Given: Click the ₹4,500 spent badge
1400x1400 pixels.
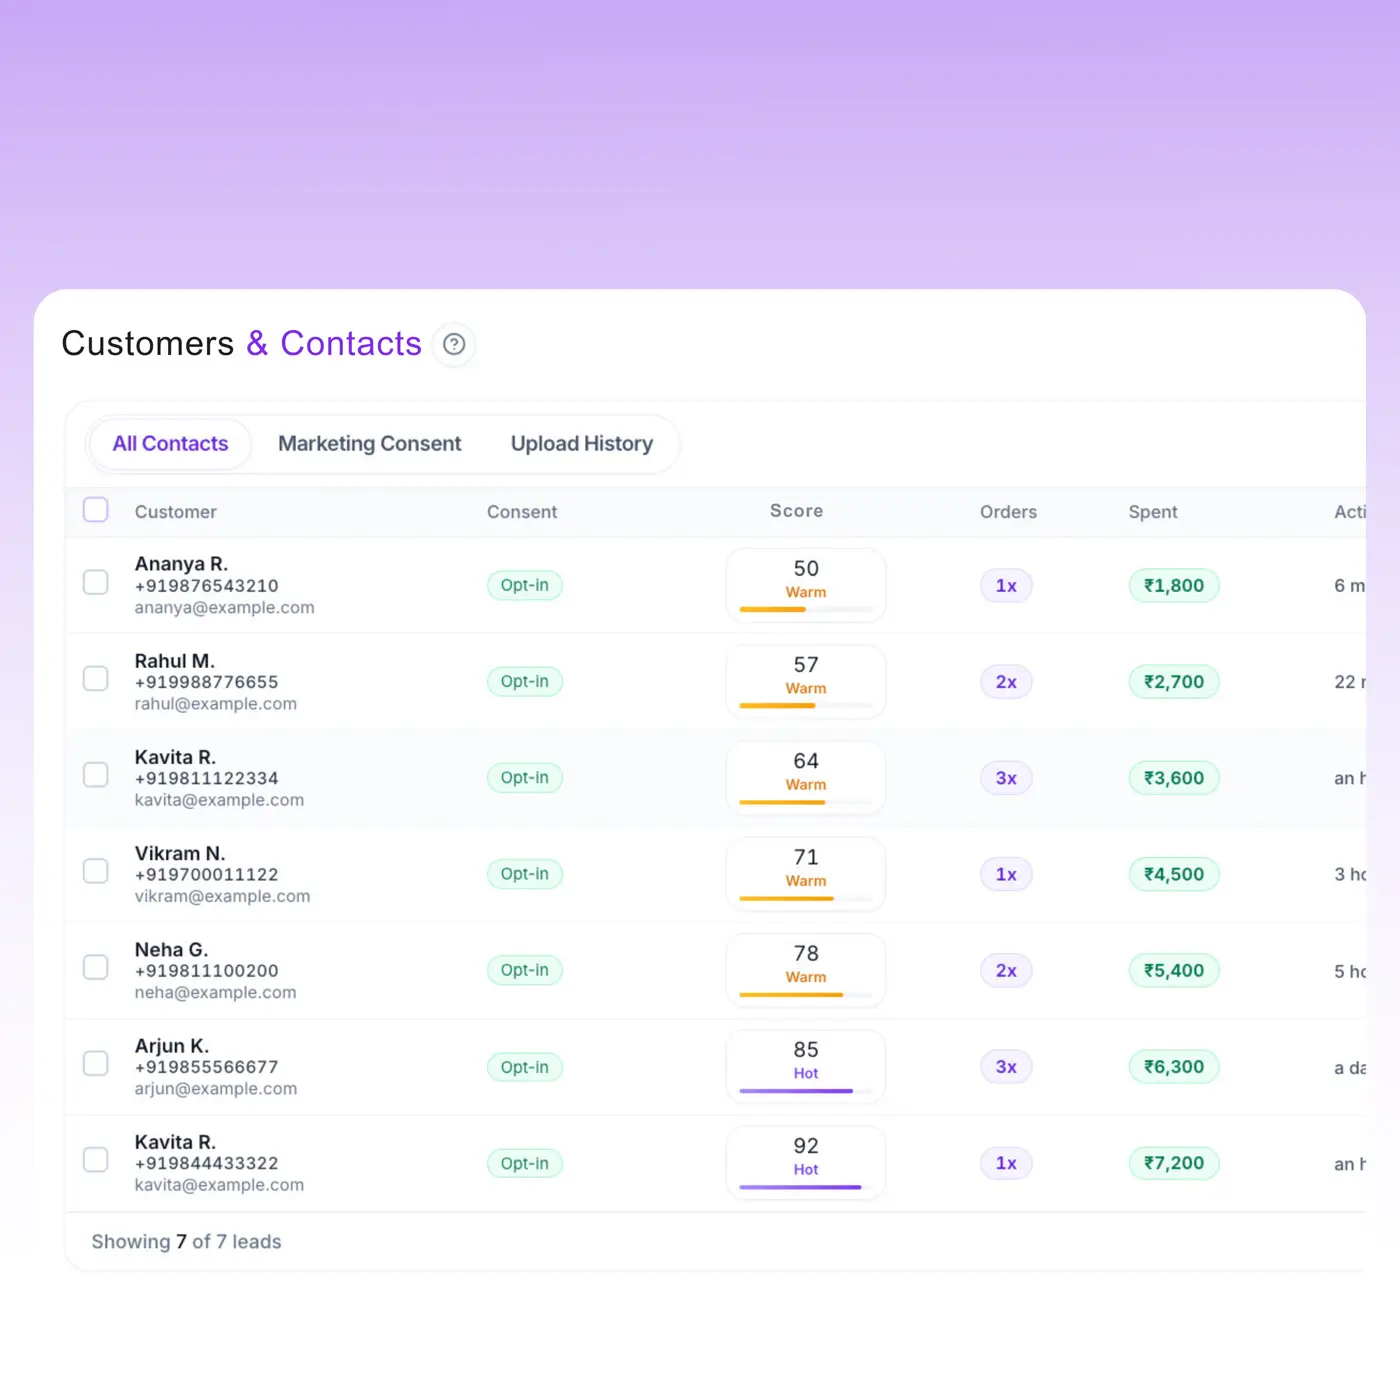Looking at the screenshot, I should 1174,874.
